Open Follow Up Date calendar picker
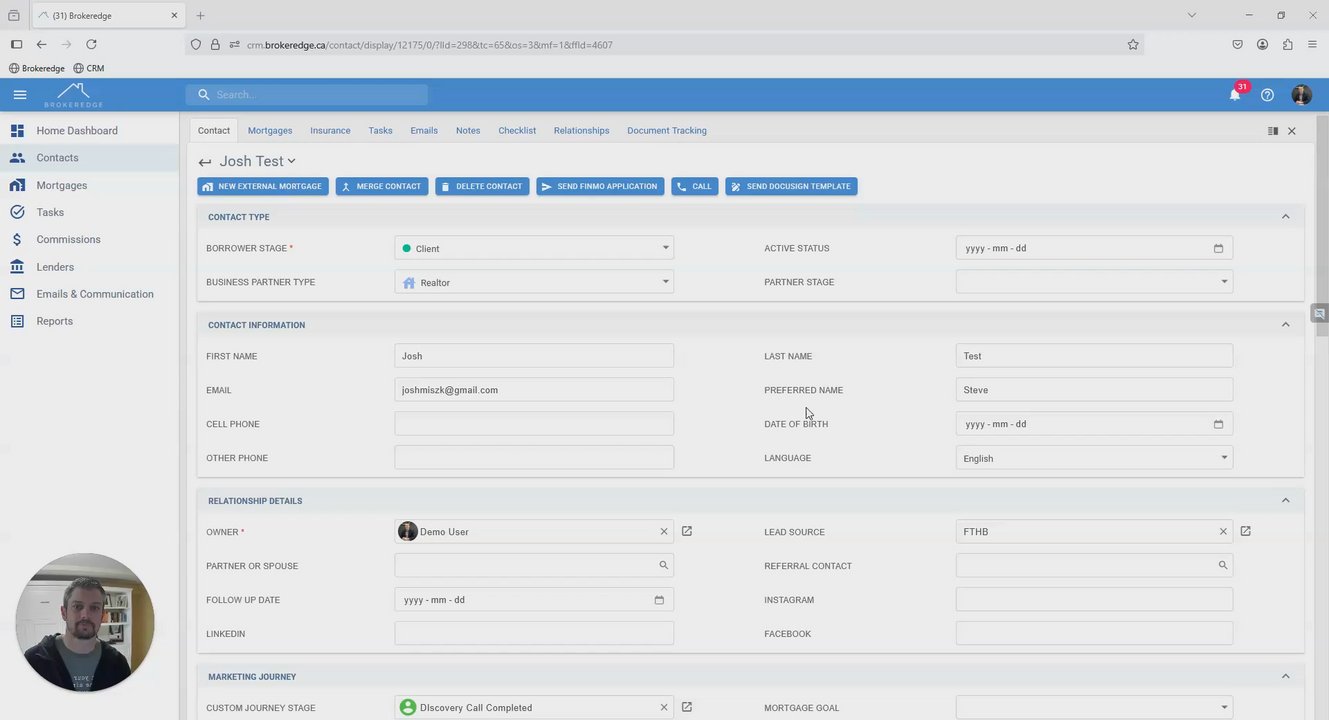The width and height of the screenshot is (1329, 720). pos(659,600)
